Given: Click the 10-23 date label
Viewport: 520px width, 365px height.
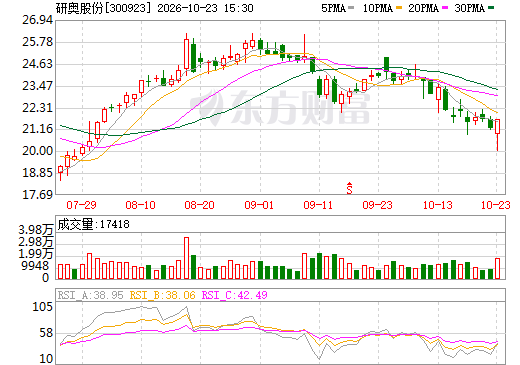Looking at the screenshot, I should (x=496, y=205).
